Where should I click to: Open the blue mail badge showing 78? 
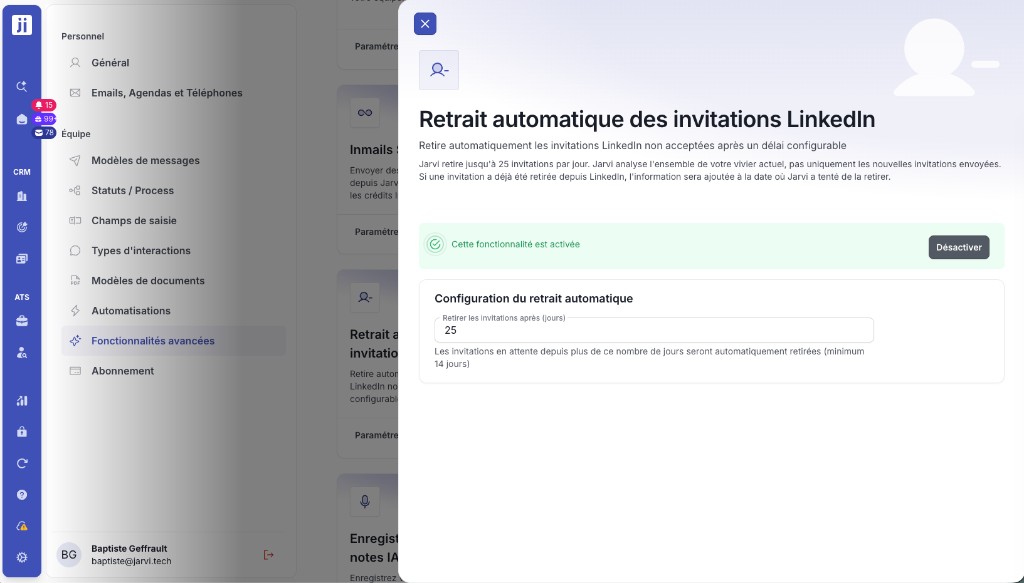(44, 133)
